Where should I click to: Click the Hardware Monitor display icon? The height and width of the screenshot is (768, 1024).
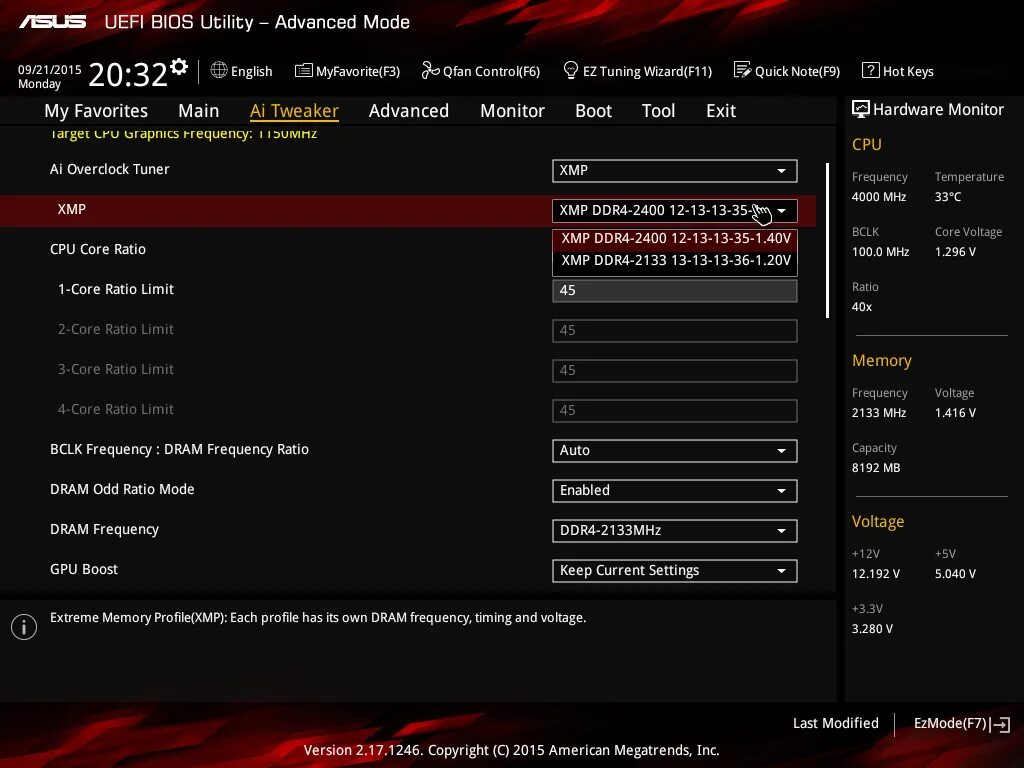tap(861, 109)
